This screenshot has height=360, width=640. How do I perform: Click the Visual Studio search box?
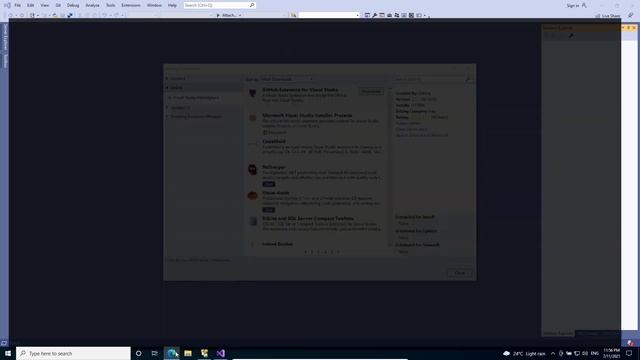(x=220, y=5)
